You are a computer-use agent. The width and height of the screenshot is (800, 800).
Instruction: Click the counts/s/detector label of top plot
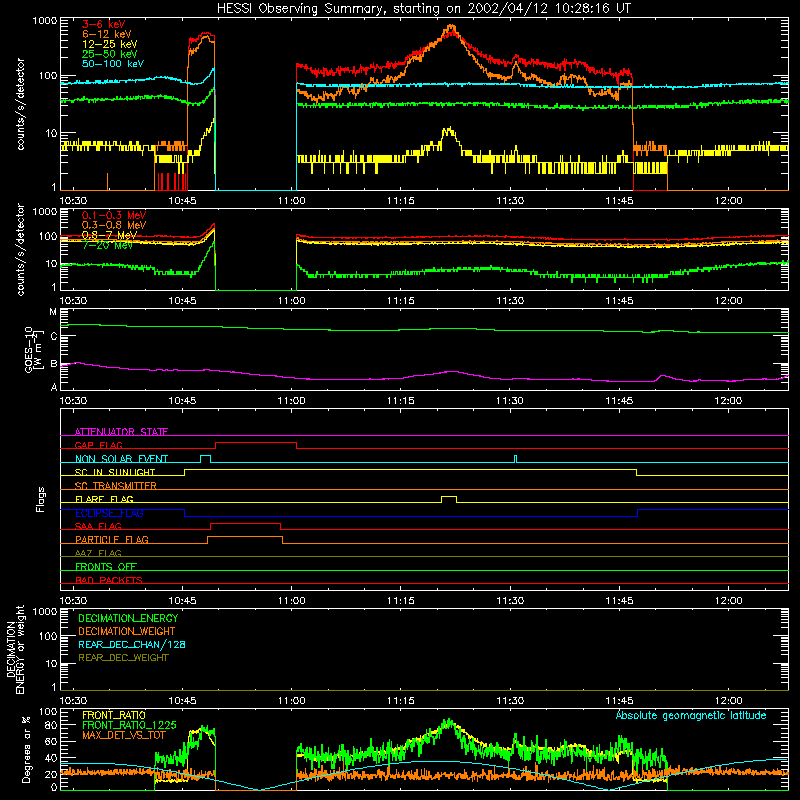click(20, 104)
